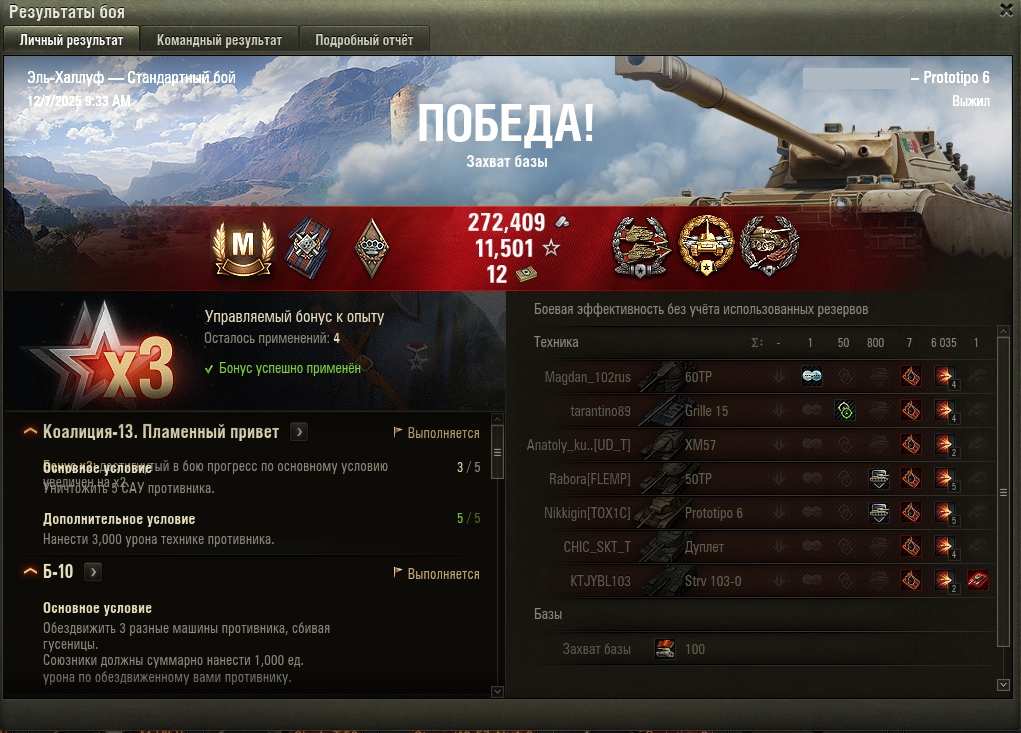Click the spotted icon in Magdan_102rus row

point(811,376)
